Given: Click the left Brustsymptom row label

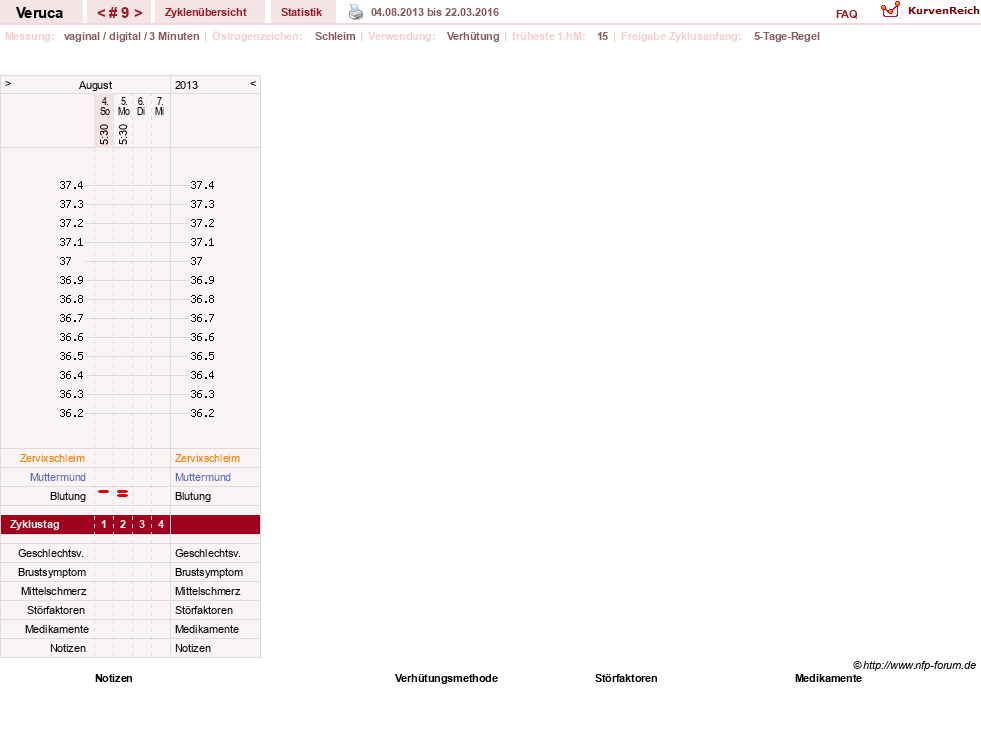Looking at the screenshot, I should coord(52,572).
